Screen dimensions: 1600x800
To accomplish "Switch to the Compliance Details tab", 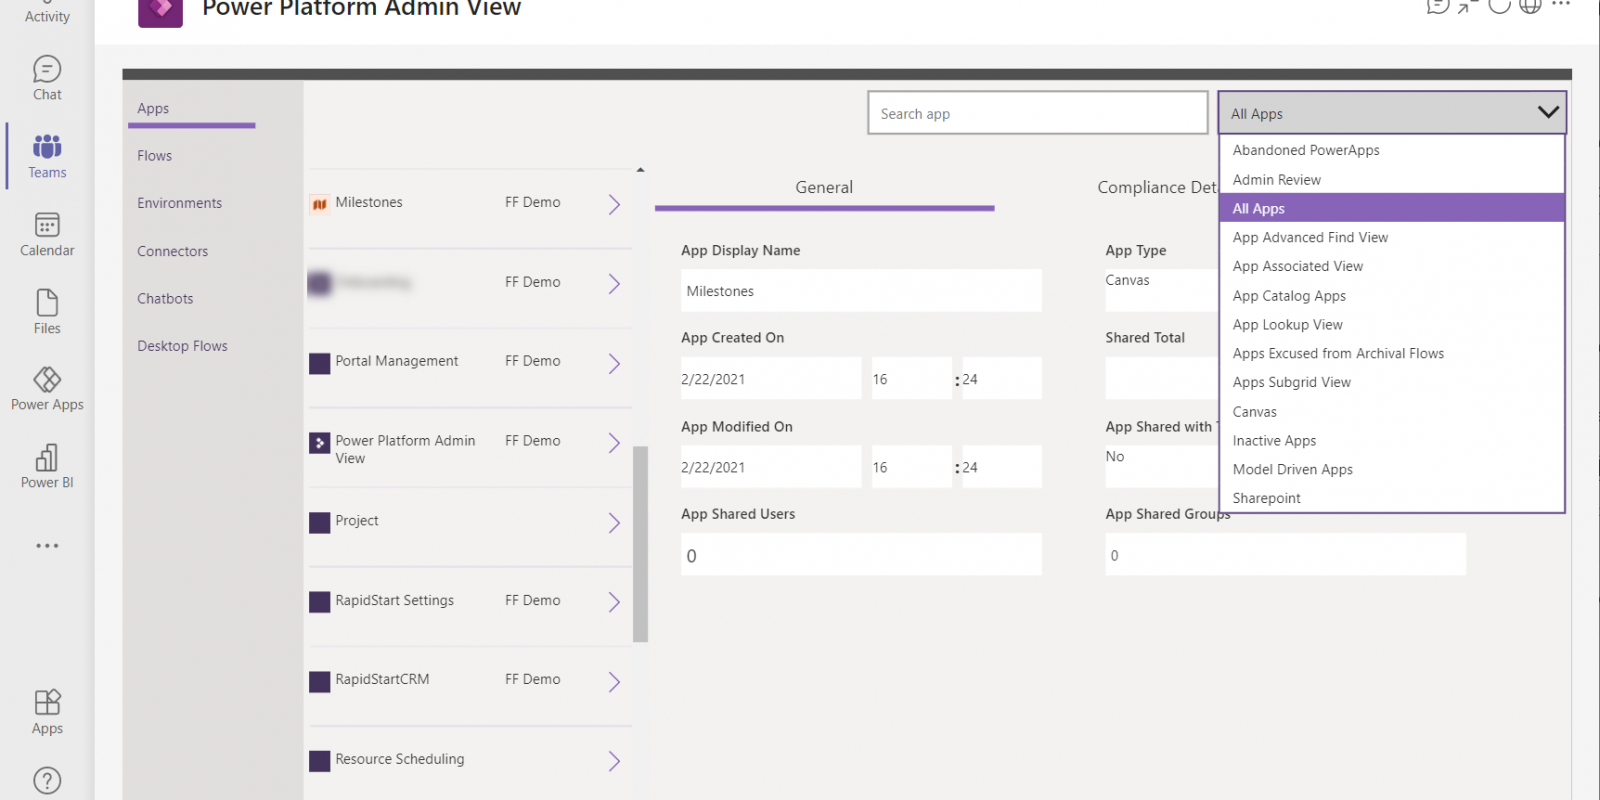I will (x=1157, y=187).
